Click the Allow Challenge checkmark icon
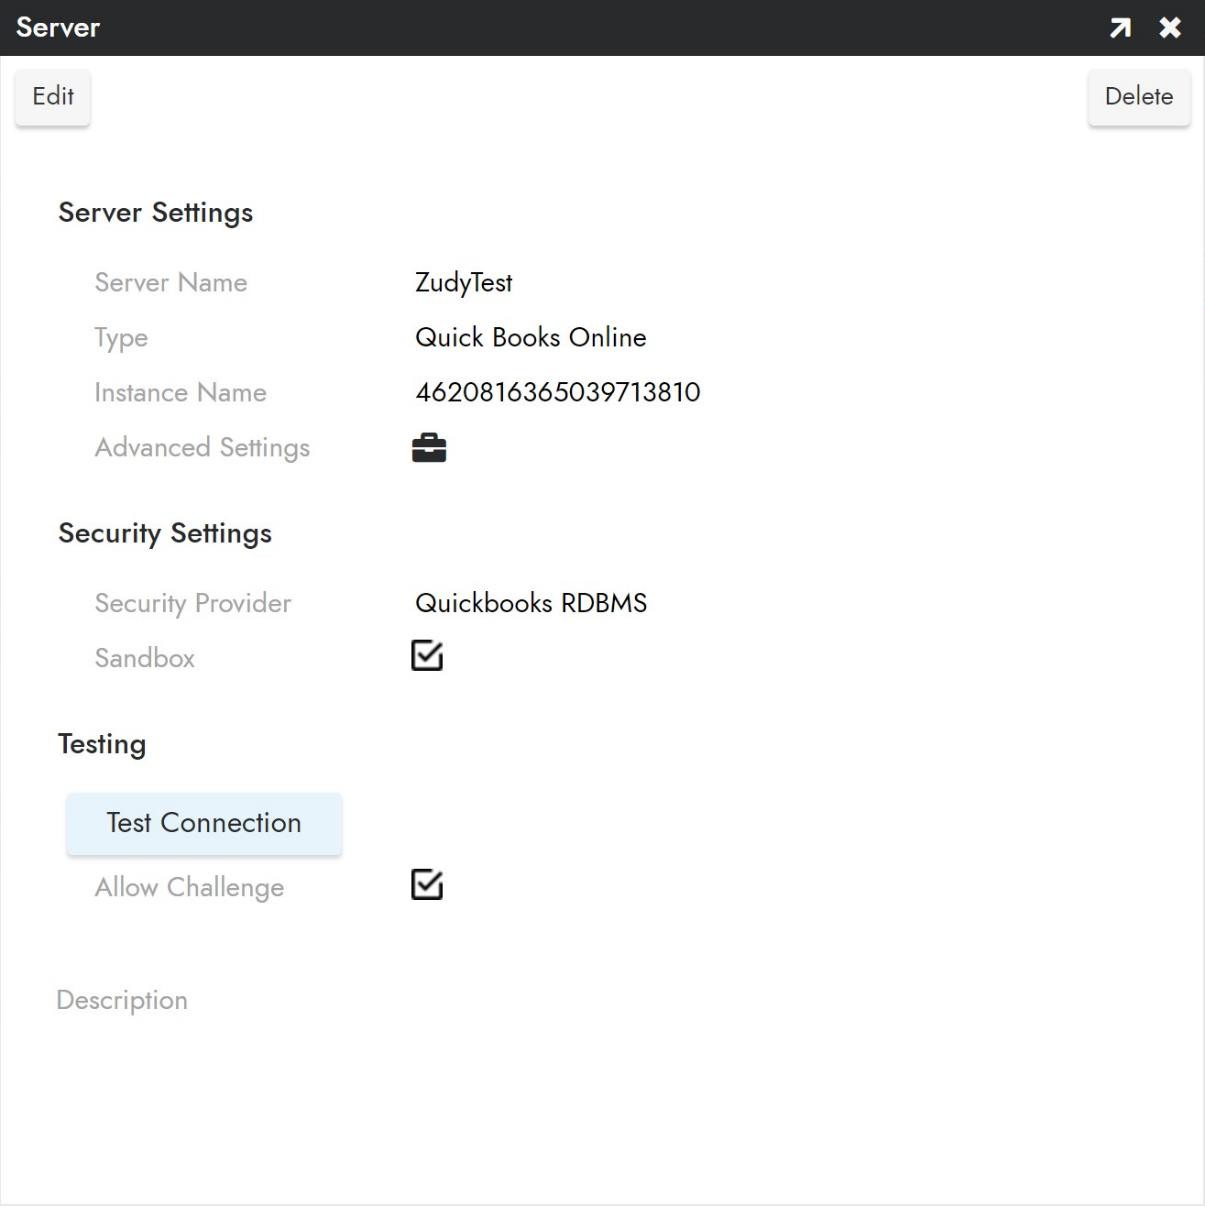This screenshot has height=1206, width=1205. point(426,886)
